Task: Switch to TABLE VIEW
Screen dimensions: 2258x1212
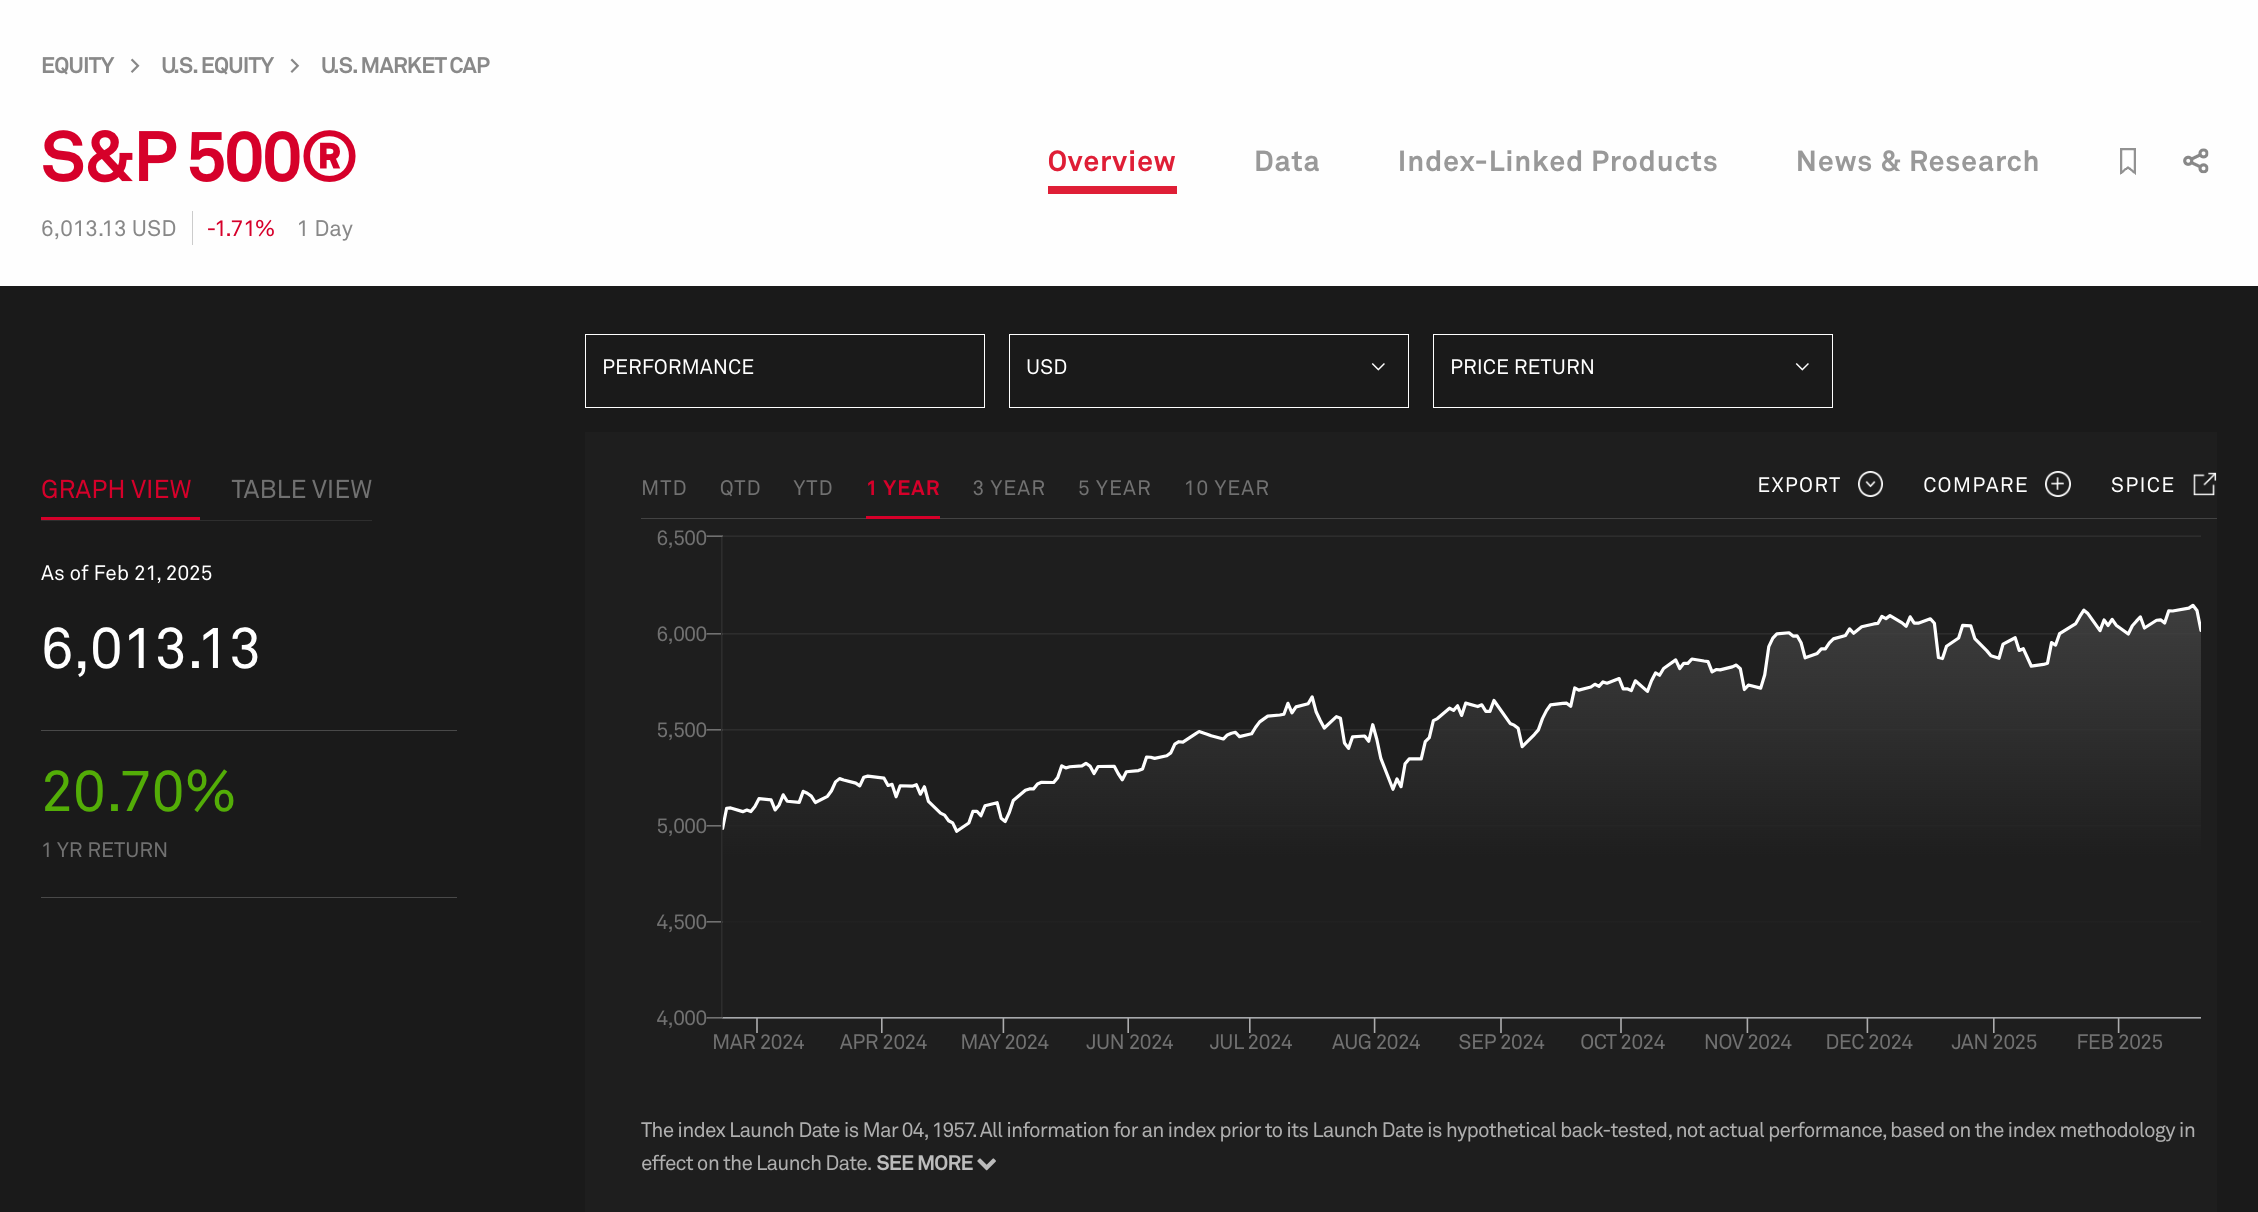Action: coord(301,489)
